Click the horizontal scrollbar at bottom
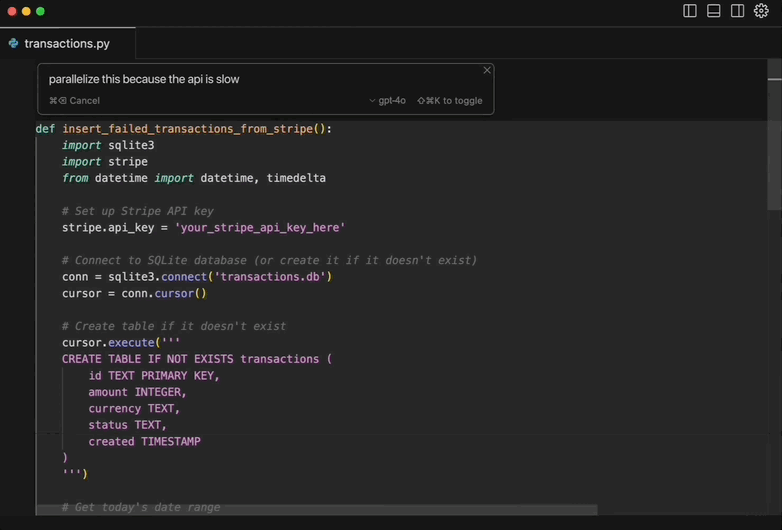This screenshot has width=782, height=530. [x=316, y=509]
